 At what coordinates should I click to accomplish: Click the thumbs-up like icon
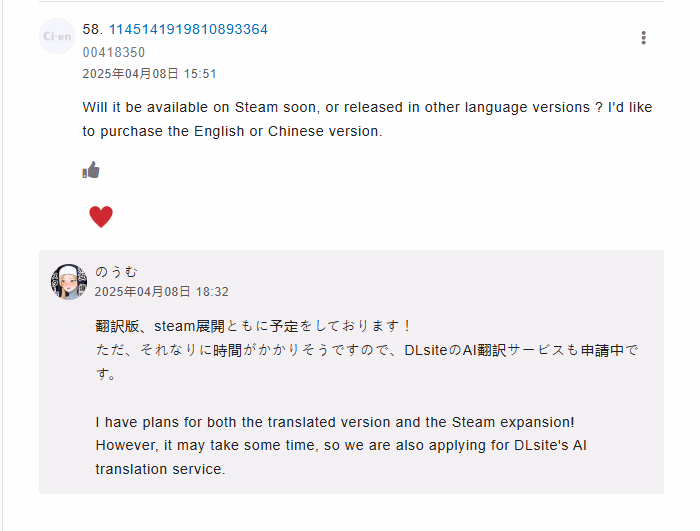91,170
